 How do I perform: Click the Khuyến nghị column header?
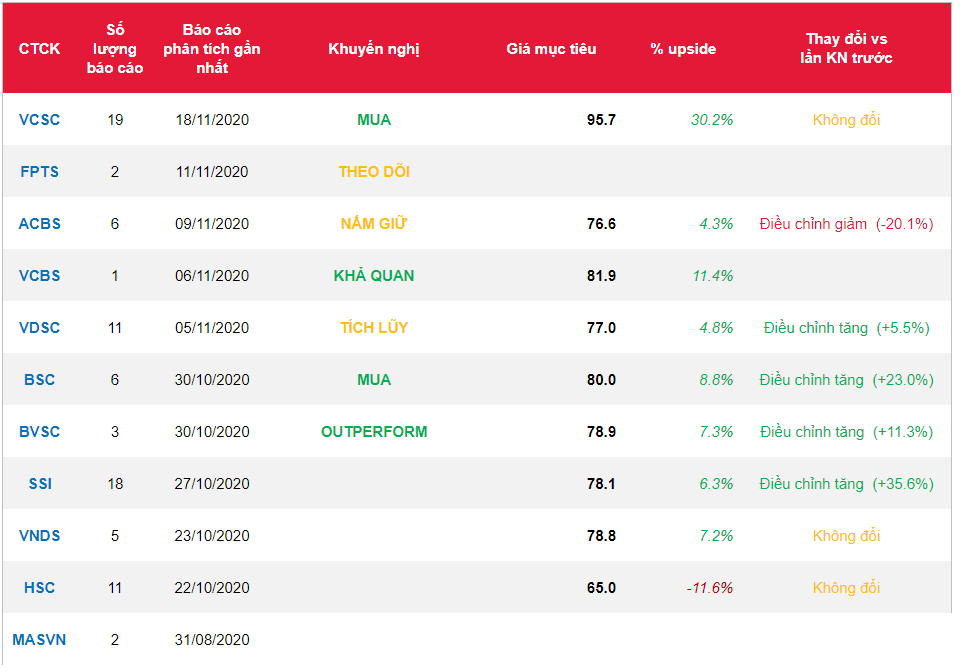point(373,49)
